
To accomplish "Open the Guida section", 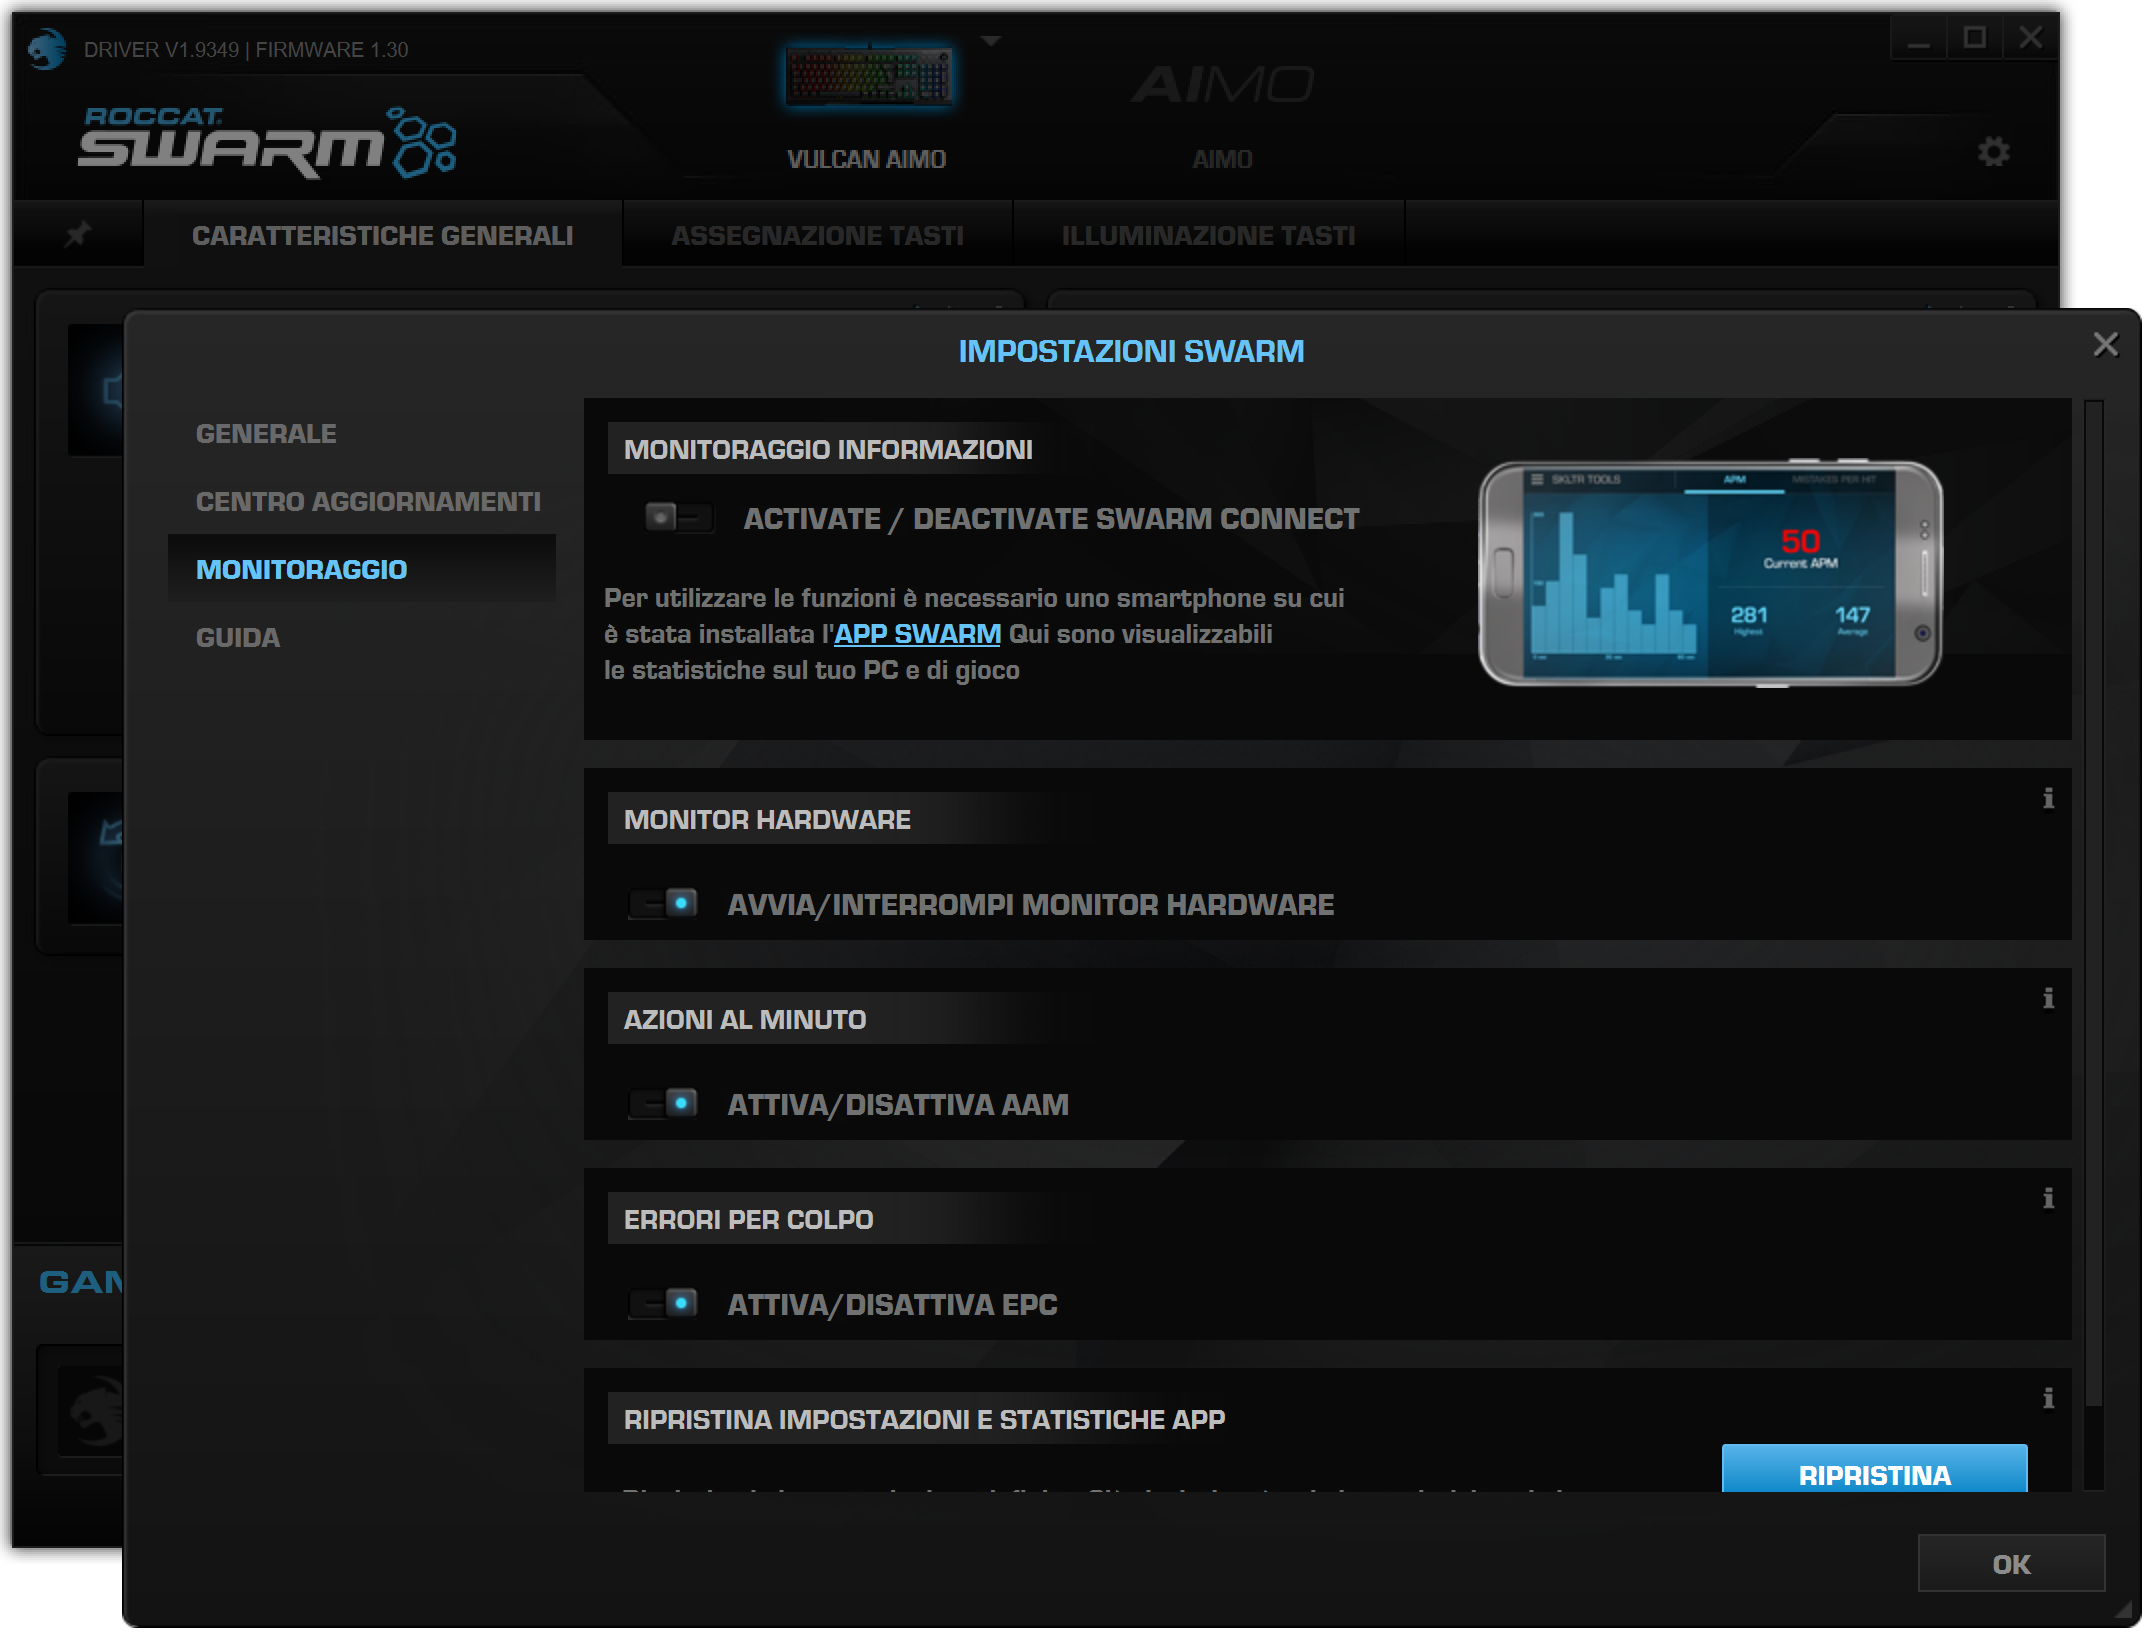I will [238, 638].
